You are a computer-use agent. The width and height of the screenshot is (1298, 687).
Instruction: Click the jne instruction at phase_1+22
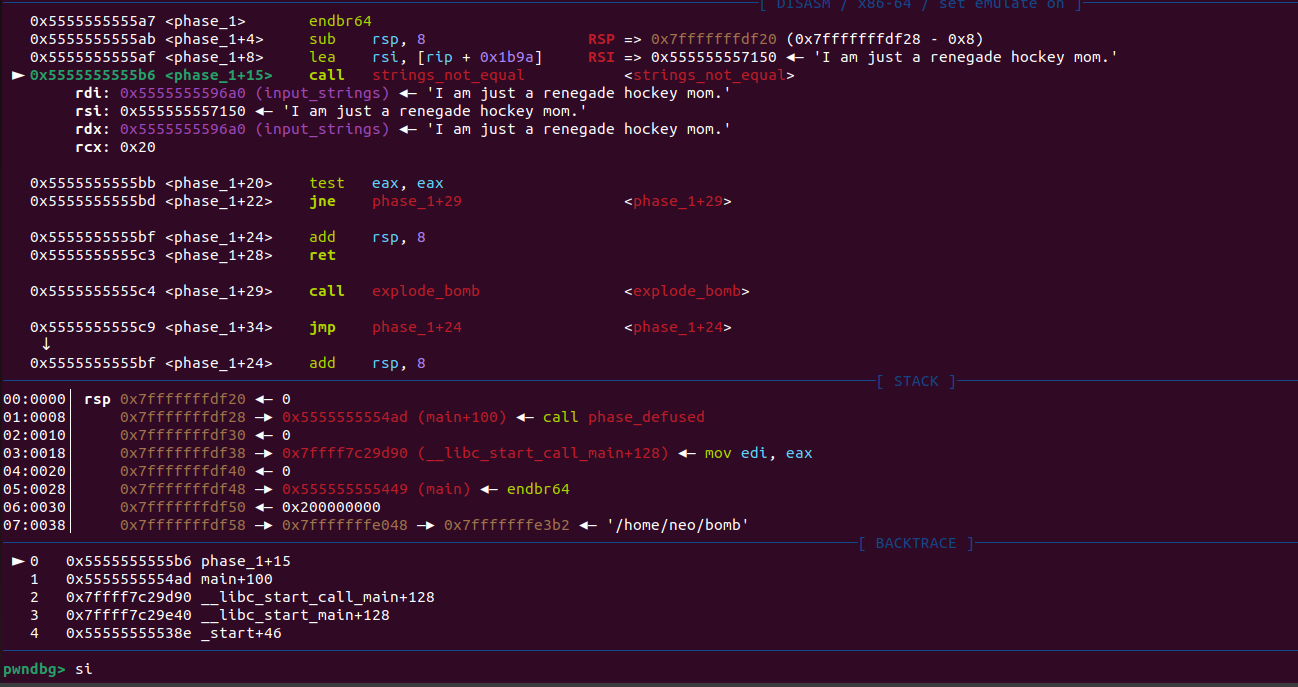[322, 201]
